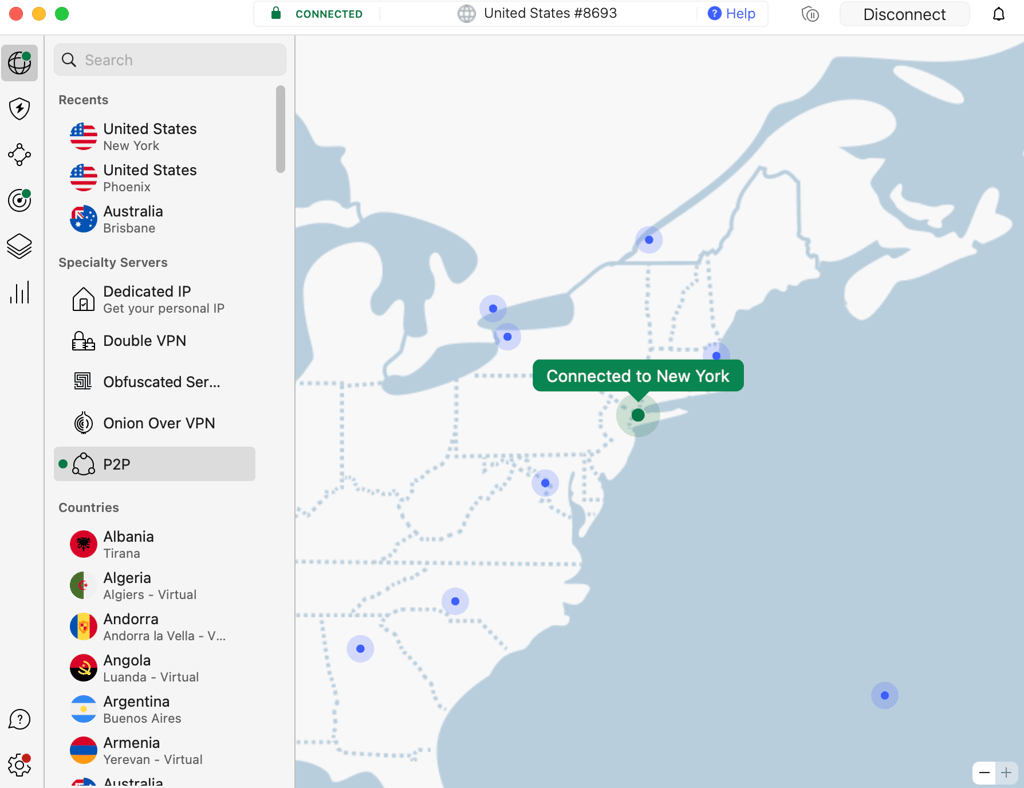Select Algeria Algiers - Virtual text

150,585
